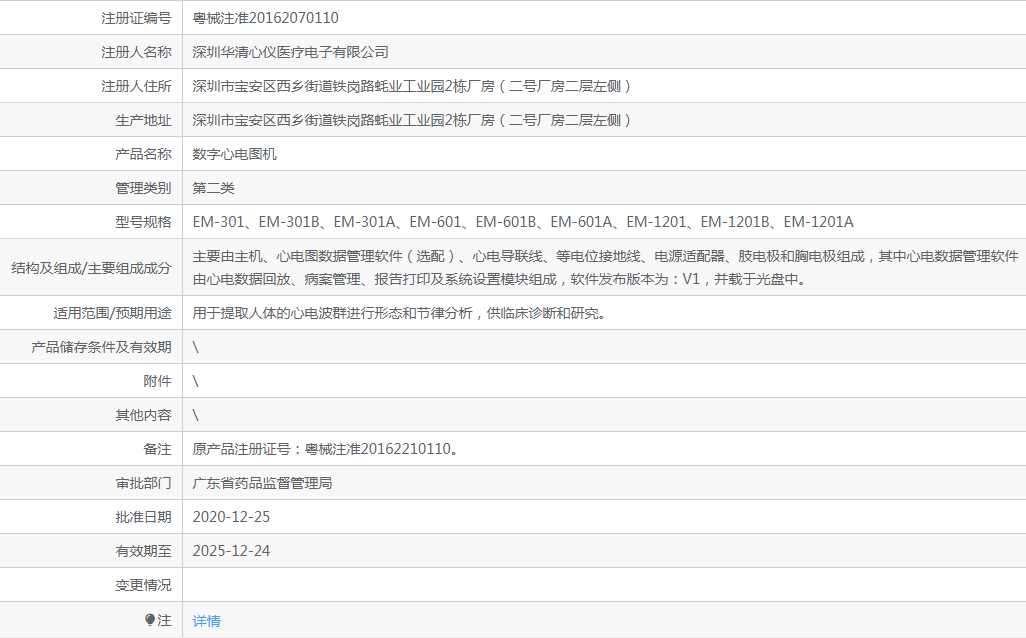
Task: Select approval department 广东省药品监督管理局
Action: point(262,483)
